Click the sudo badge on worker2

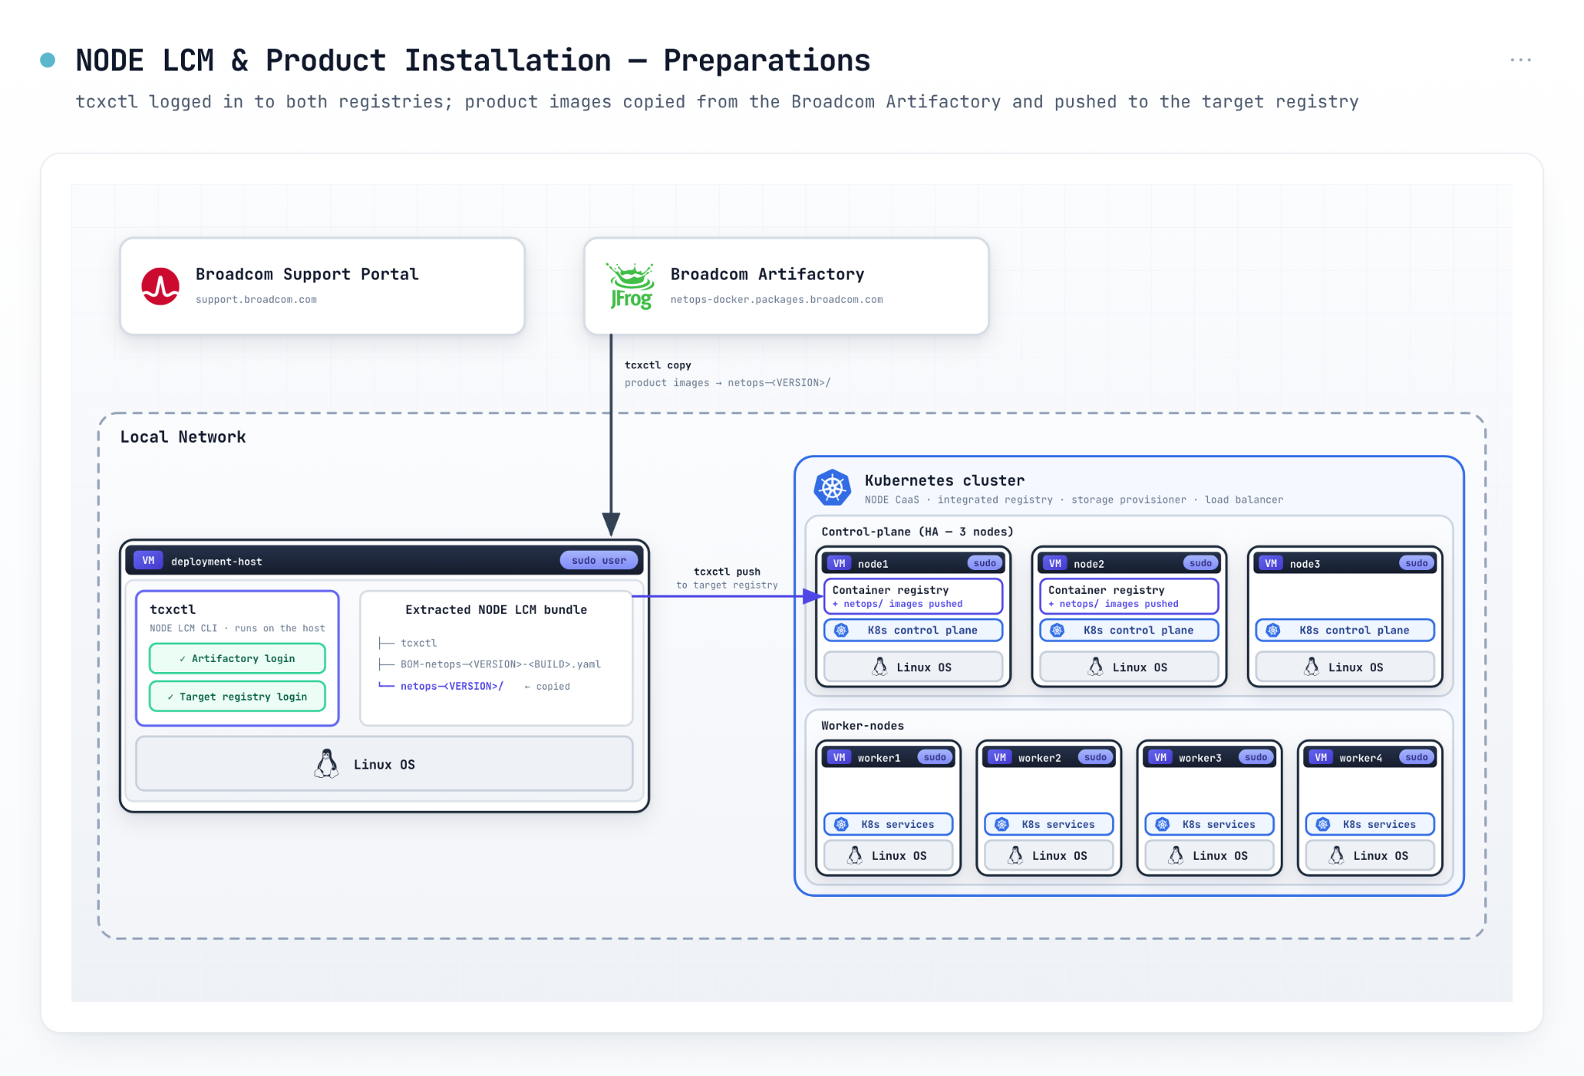(x=1095, y=757)
